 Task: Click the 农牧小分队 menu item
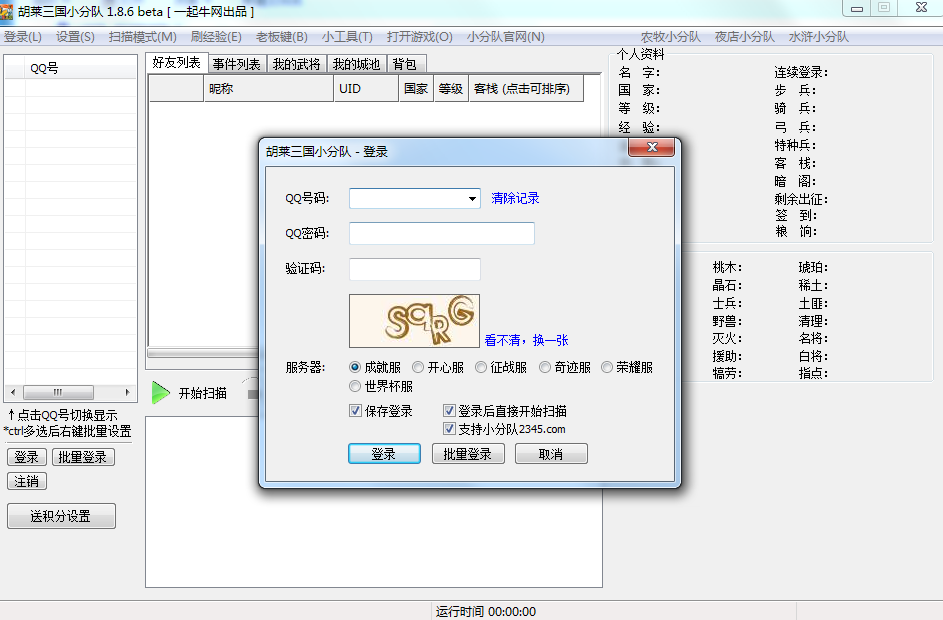point(671,37)
